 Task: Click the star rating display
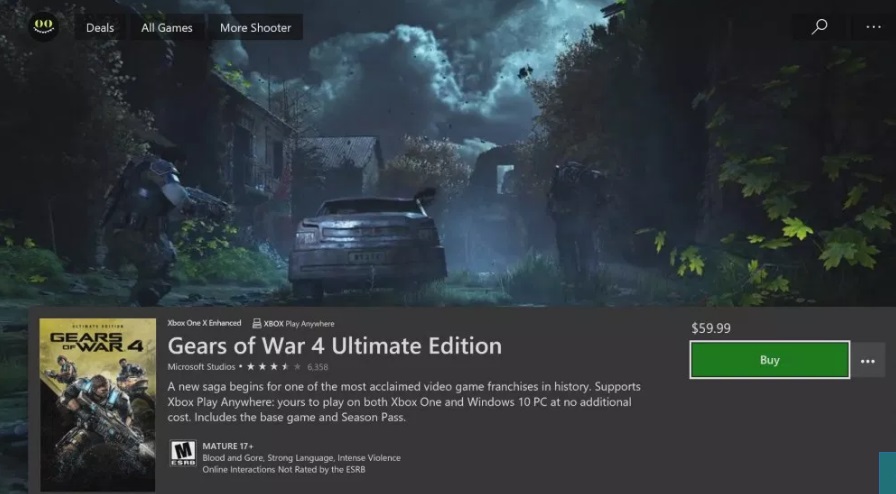tap(274, 366)
